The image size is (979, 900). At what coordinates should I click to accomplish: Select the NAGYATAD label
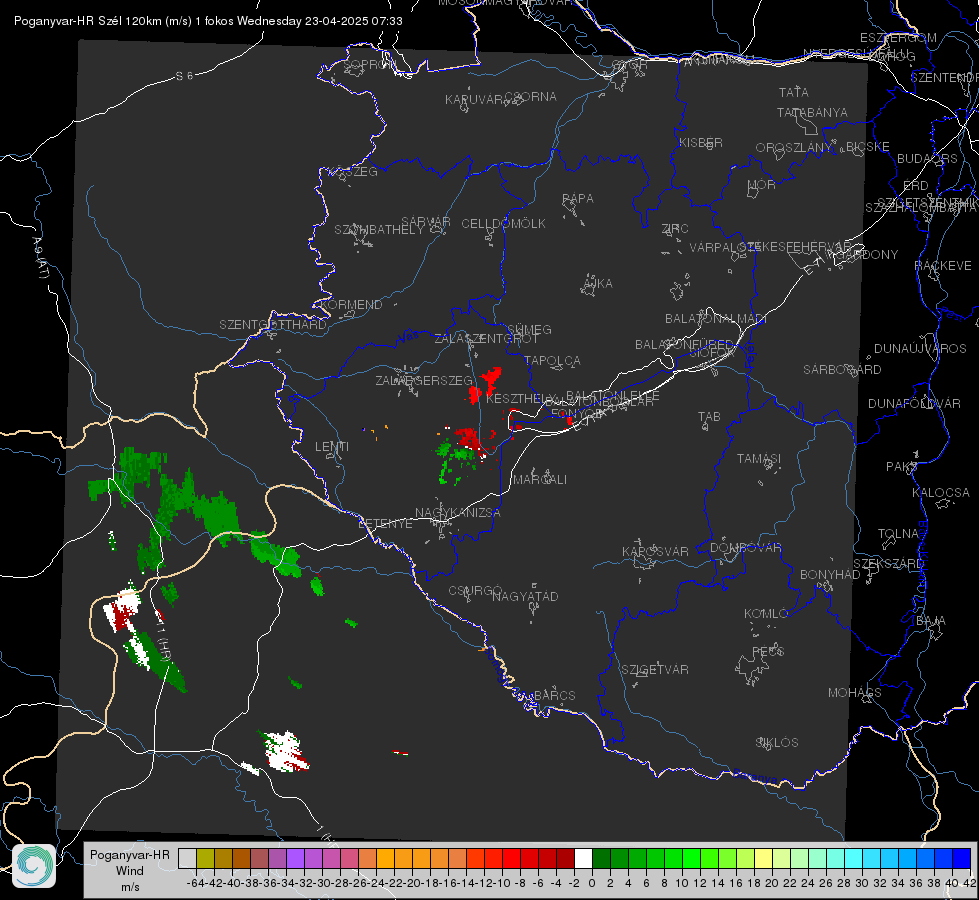pyautogui.click(x=525, y=596)
